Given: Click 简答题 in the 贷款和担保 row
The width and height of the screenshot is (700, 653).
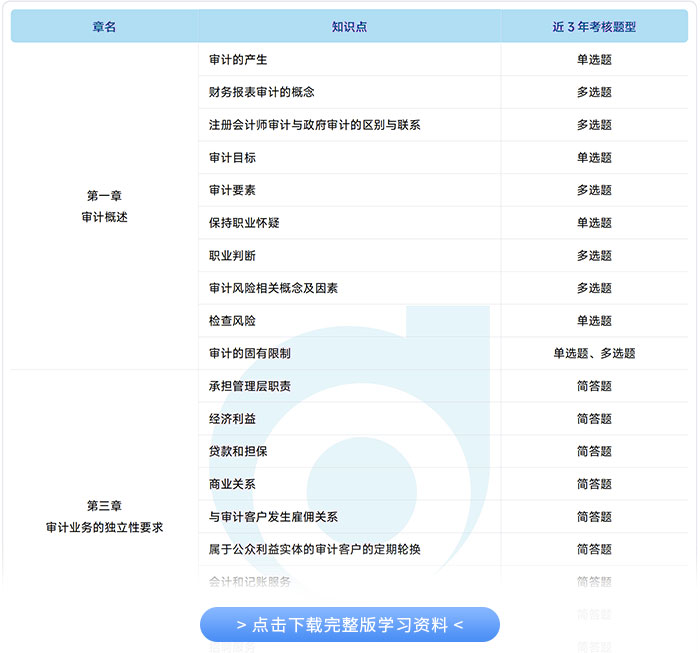Looking at the screenshot, I should click(594, 451).
